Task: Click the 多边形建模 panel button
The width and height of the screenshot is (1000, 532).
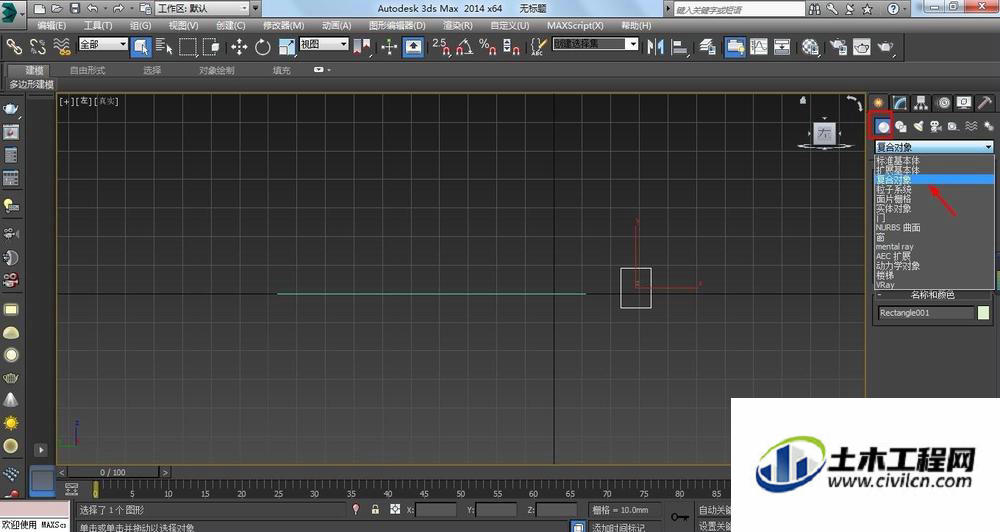Action: [x=32, y=84]
